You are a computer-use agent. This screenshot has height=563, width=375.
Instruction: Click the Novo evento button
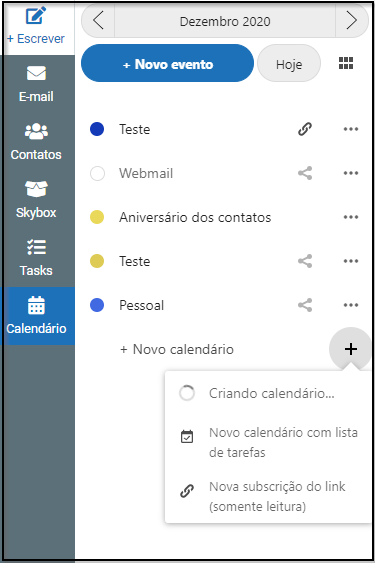tap(167, 63)
